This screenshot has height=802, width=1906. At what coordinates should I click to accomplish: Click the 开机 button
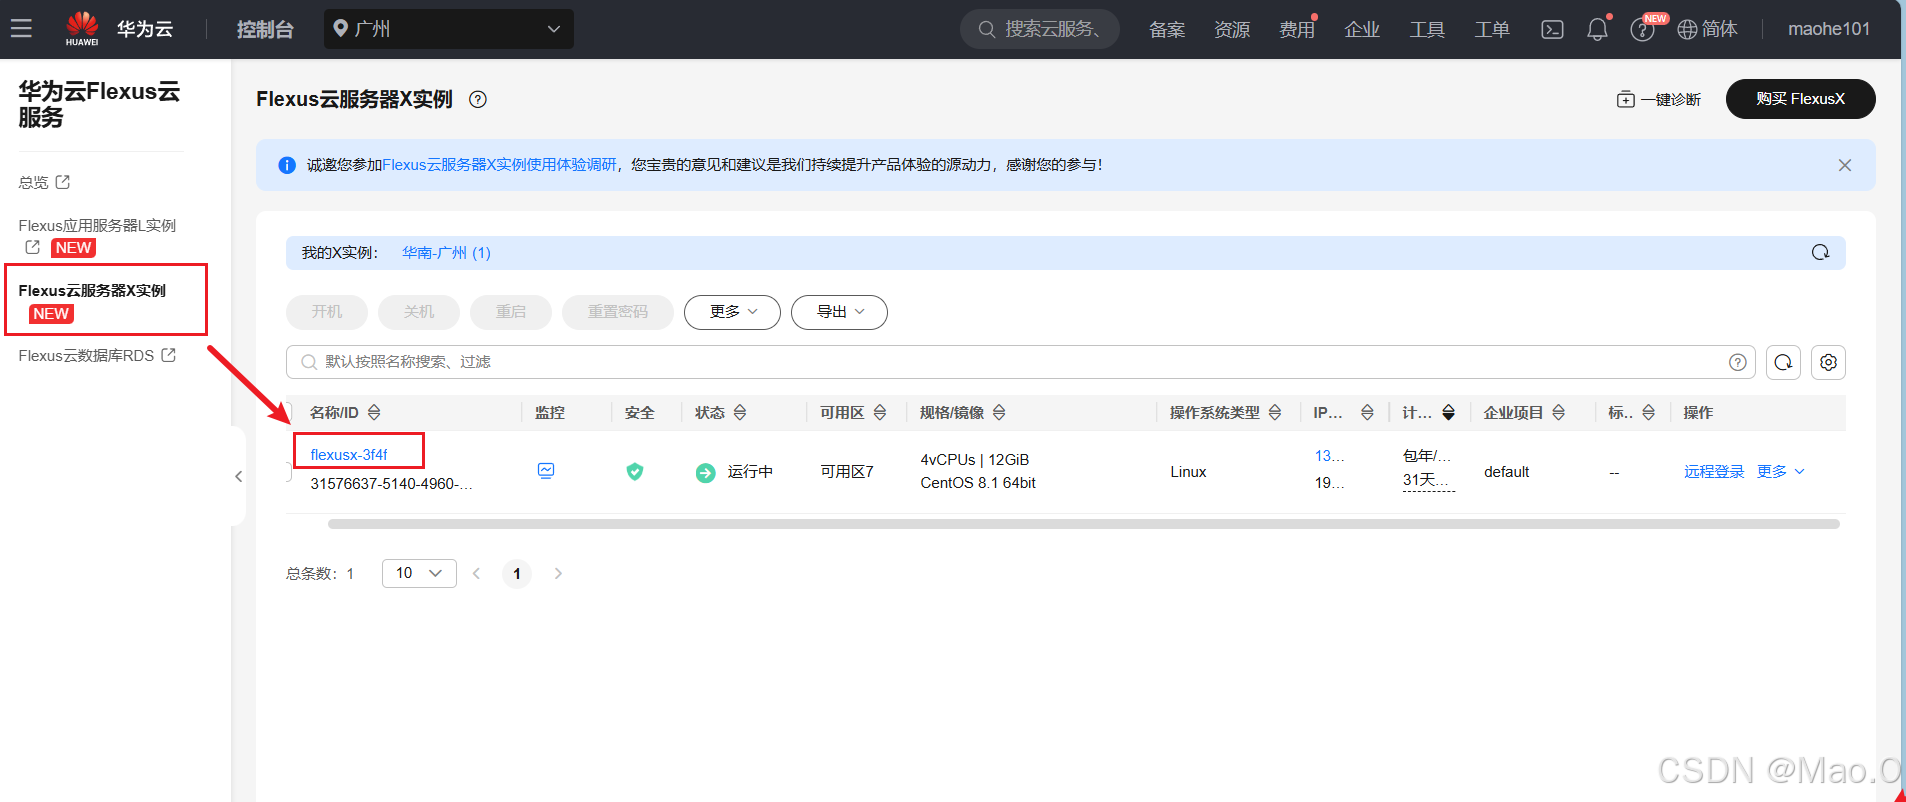coord(327,312)
